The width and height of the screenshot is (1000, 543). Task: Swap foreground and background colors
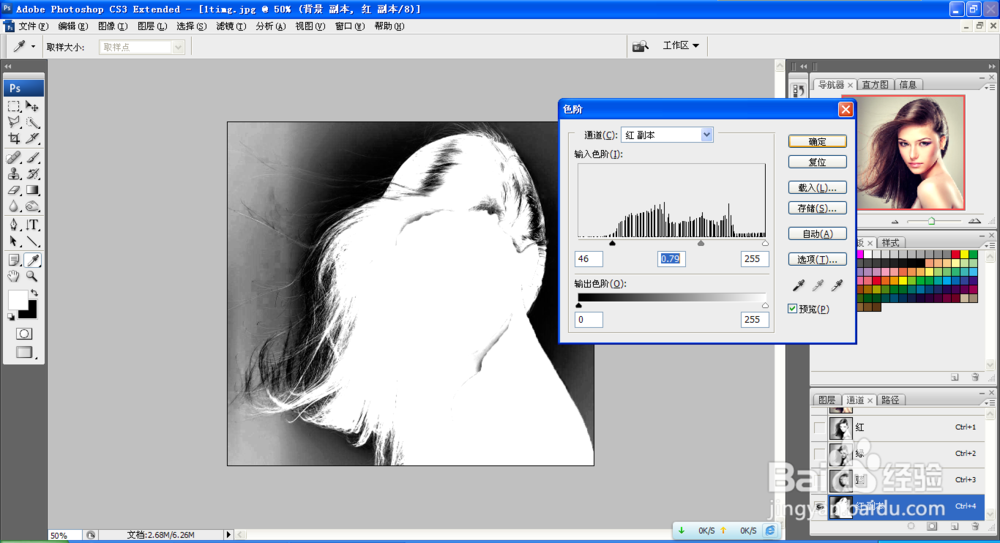[x=35, y=293]
